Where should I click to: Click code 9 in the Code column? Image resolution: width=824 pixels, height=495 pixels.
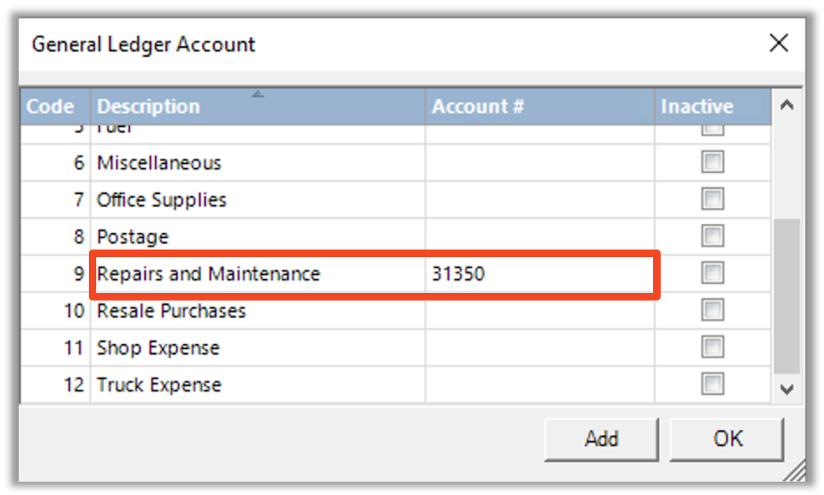(78, 274)
